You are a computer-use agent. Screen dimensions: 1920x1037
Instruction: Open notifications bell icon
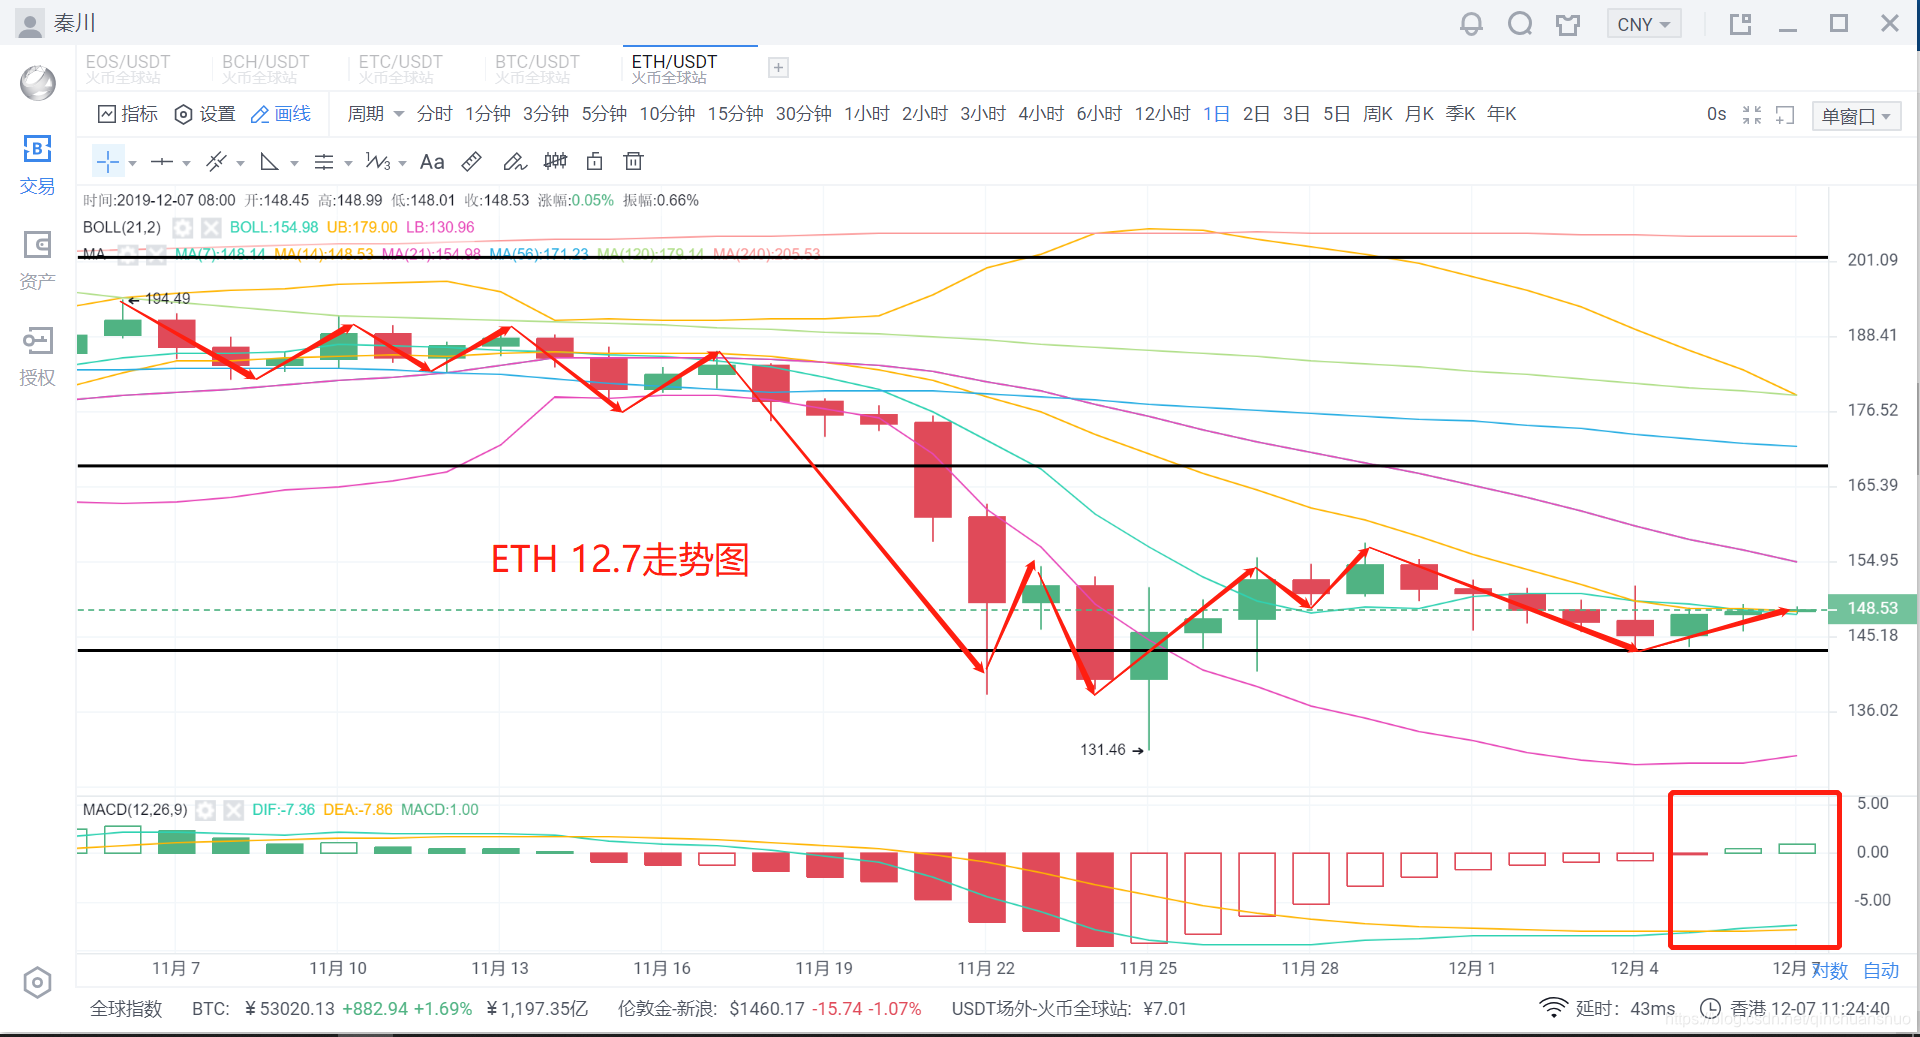click(x=1471, y=24)
